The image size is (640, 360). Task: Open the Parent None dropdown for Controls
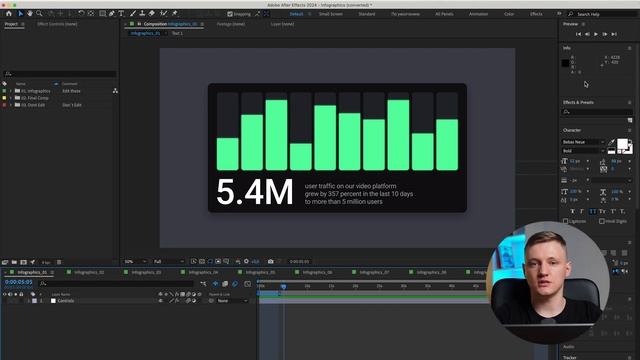233,301
